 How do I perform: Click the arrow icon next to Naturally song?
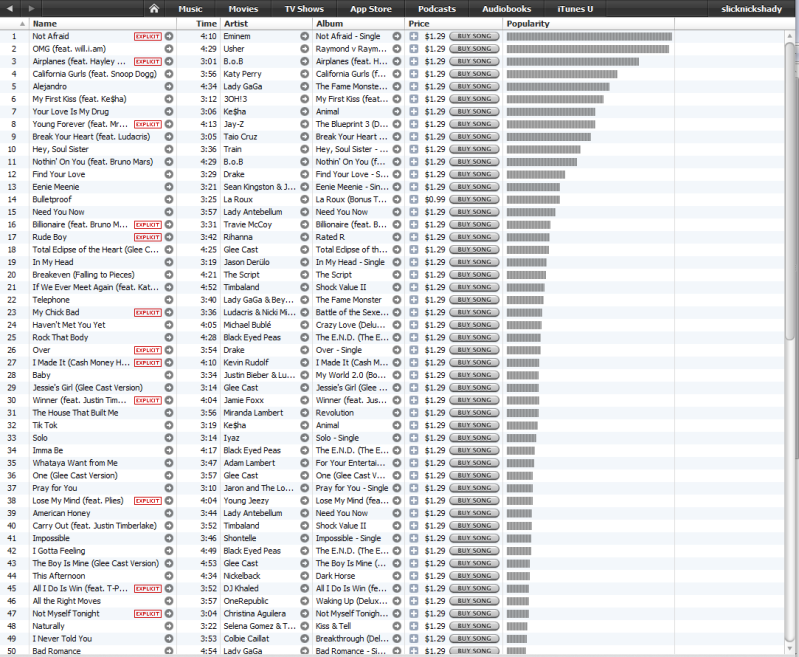[x=169, y=626]
